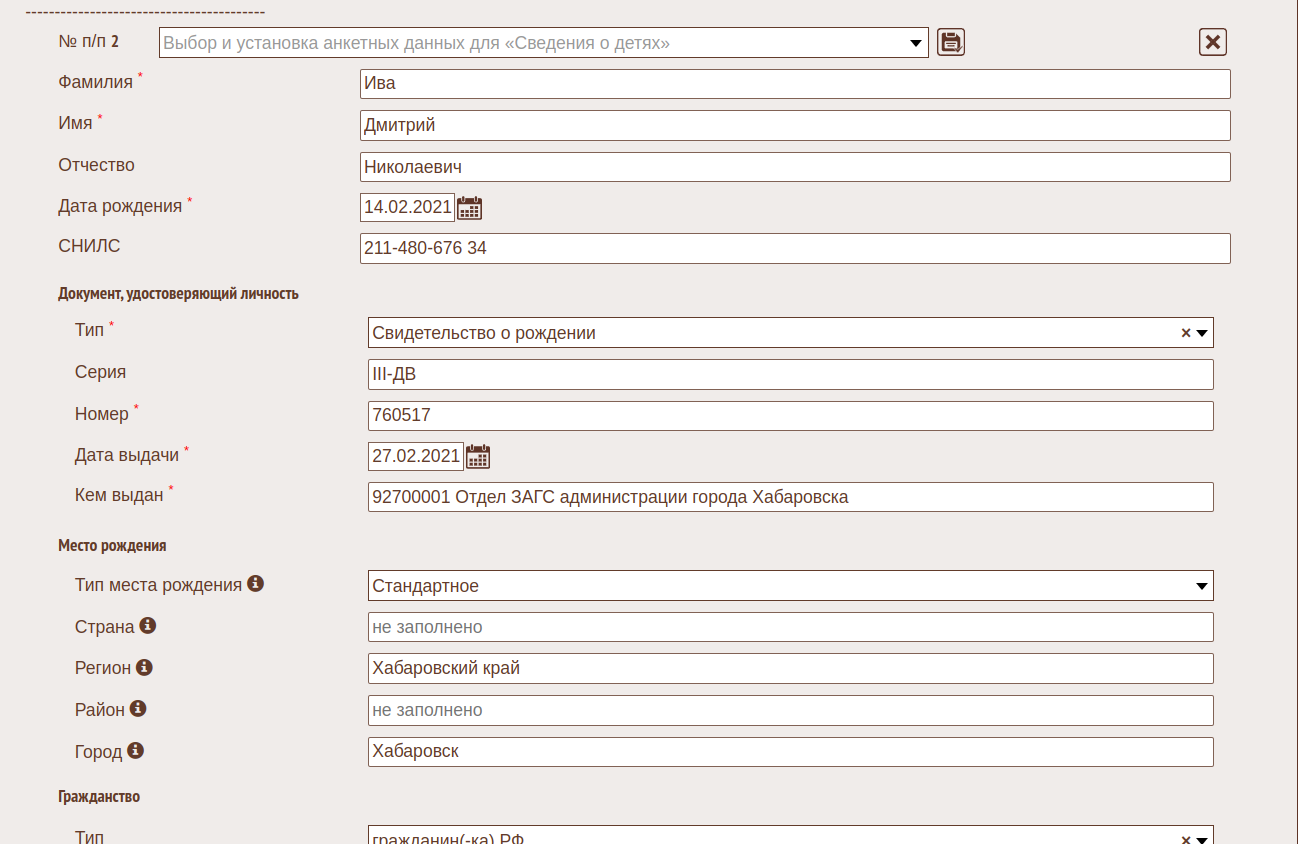Screen dimensions: 1298x844
Task: Open calendar picker for Дата рождения
Action: coord(469,208)
